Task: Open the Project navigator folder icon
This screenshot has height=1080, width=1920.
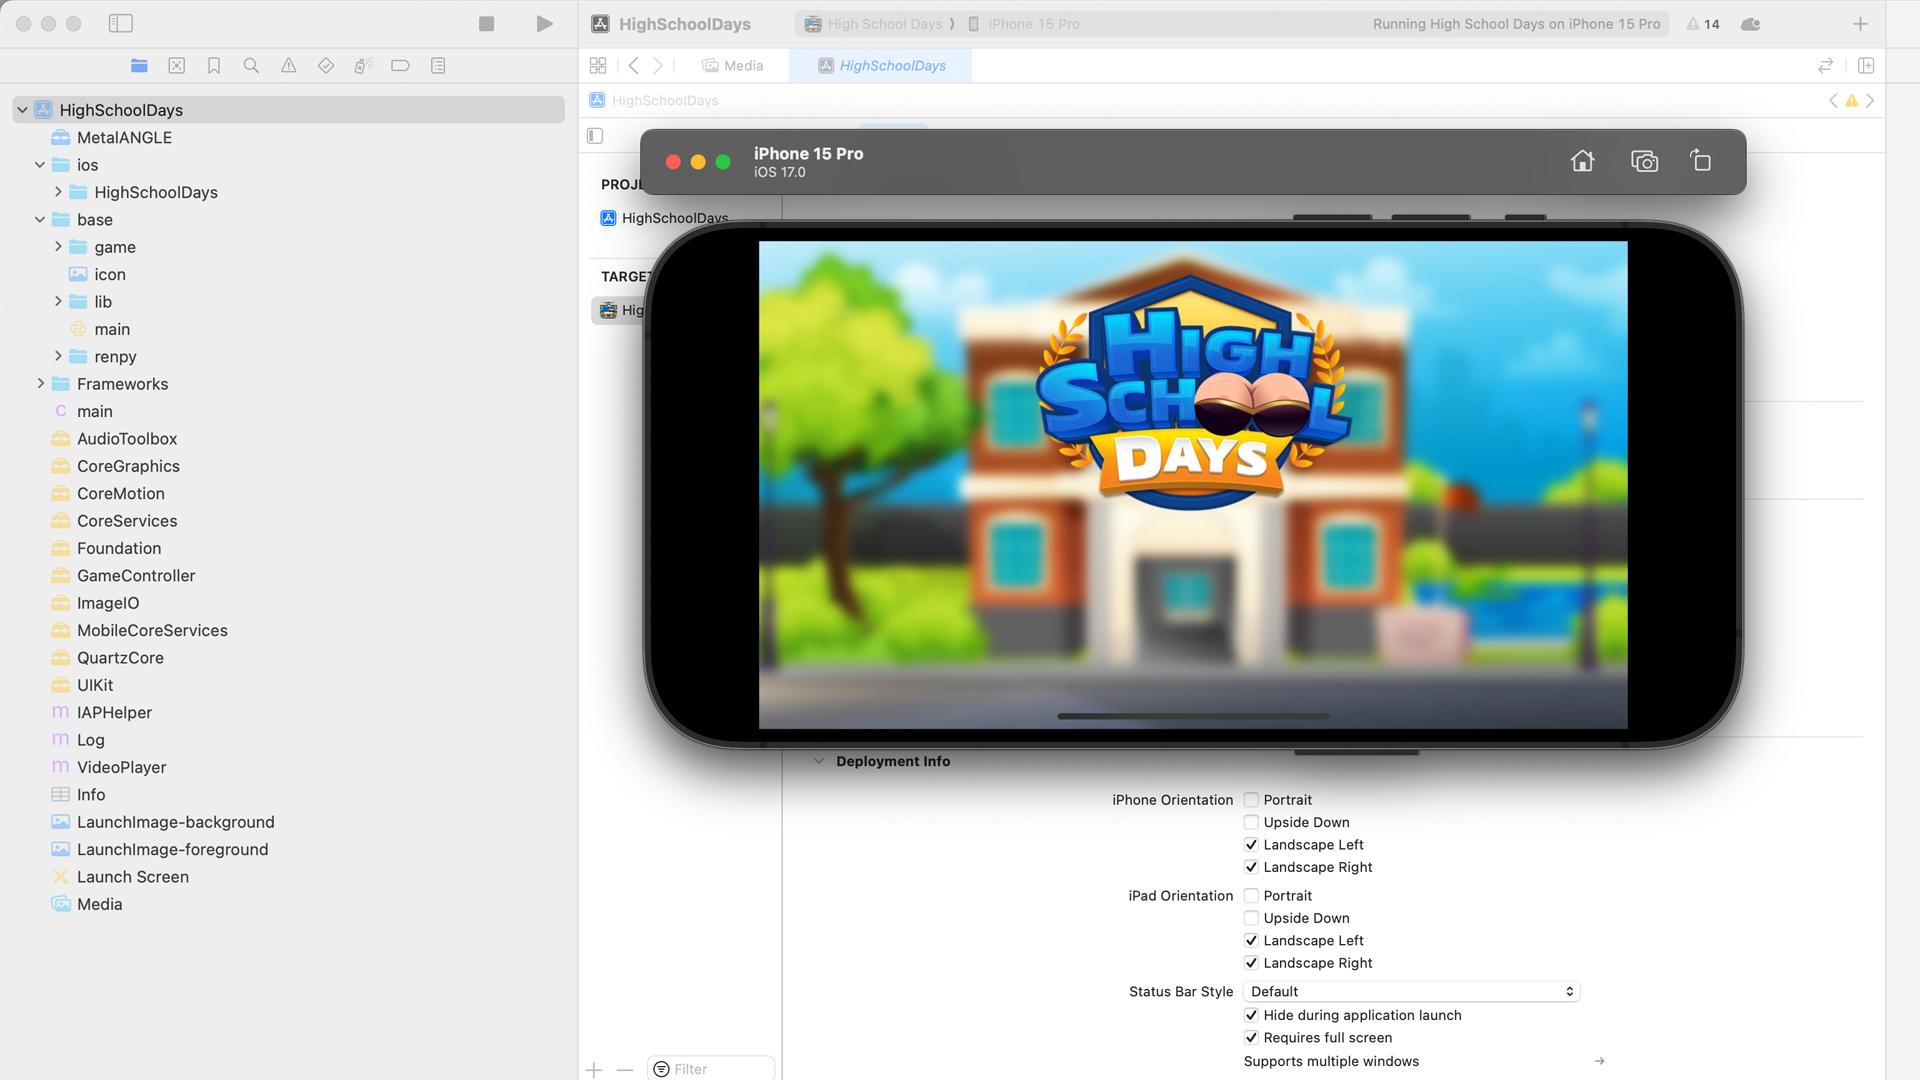Action: coord(139,65)
